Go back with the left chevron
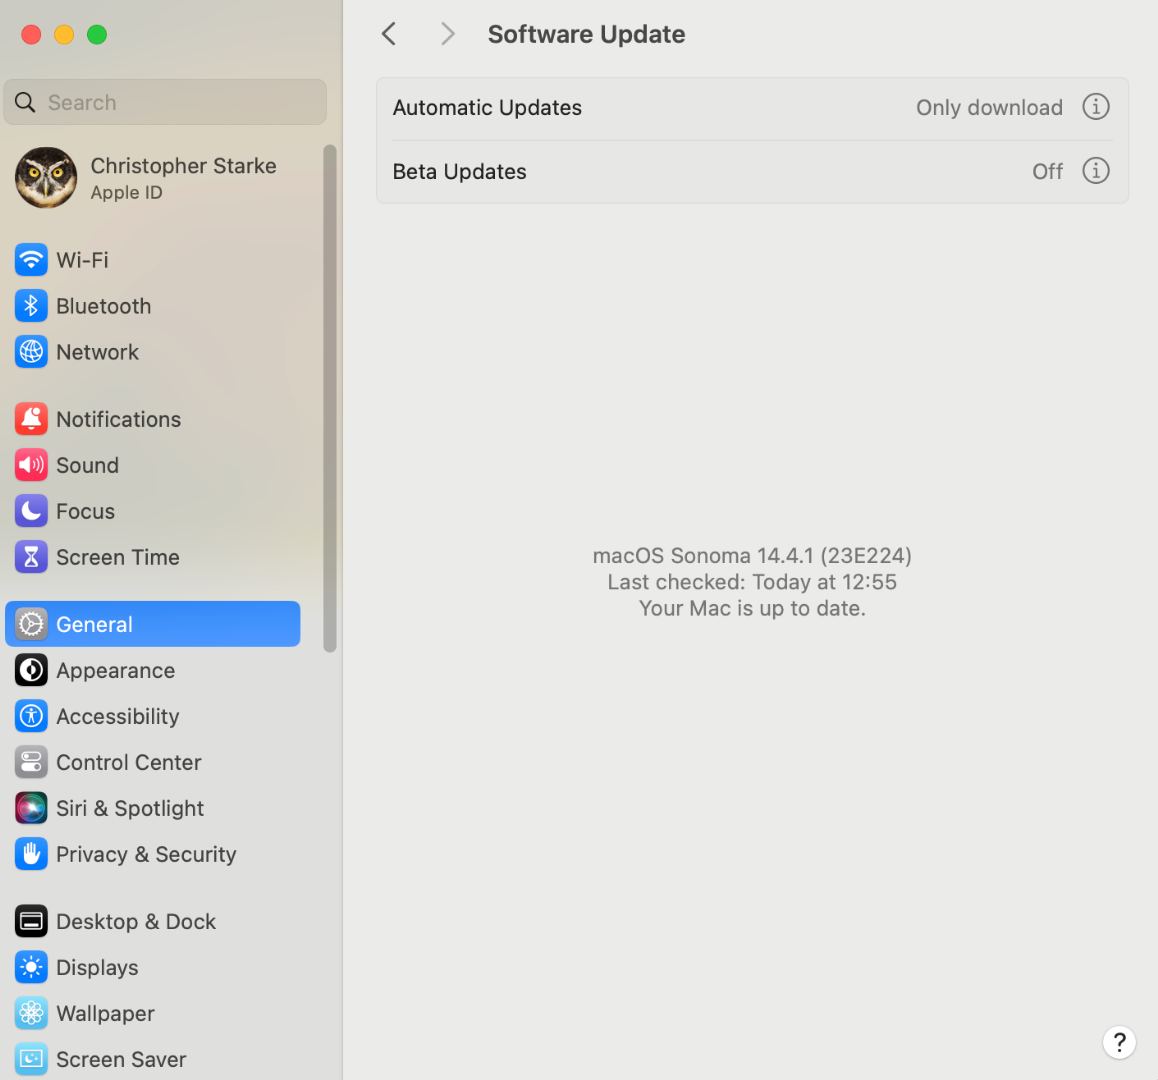Image resolution: width=1158 pixels, height=1080 pixels. pyautogui.click(x=389, y=34)
